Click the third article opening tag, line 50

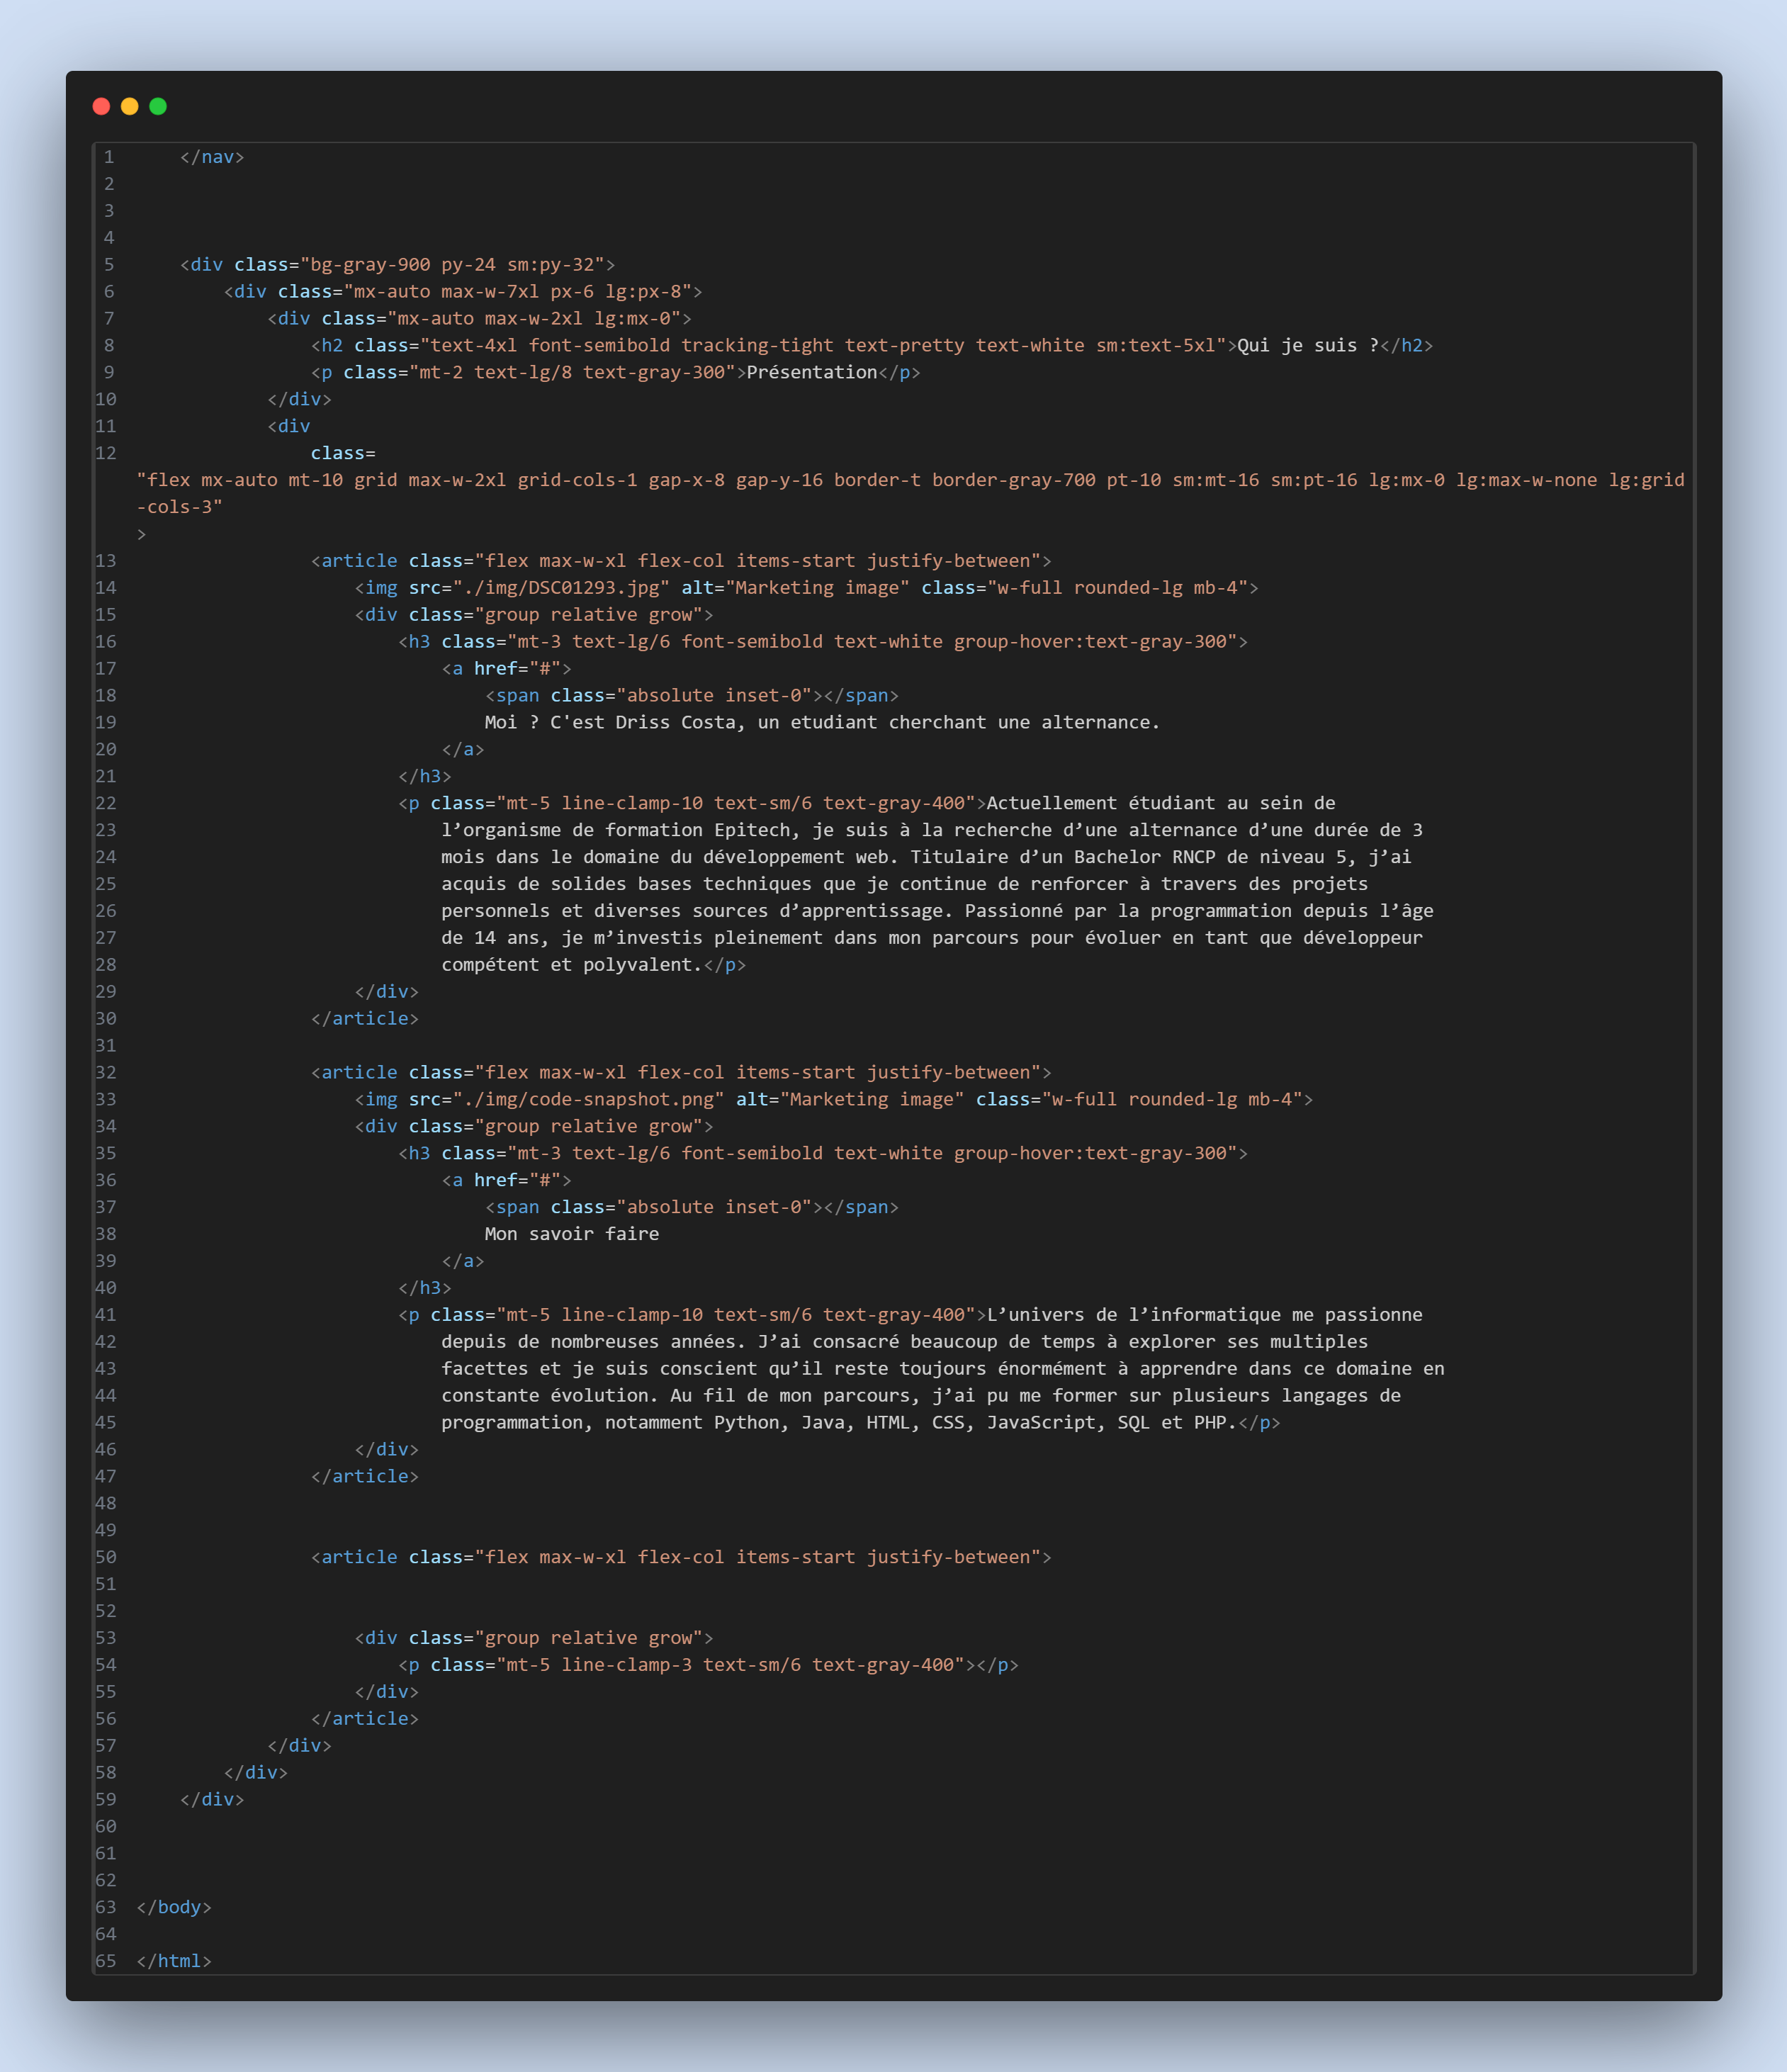(680, 1557)
